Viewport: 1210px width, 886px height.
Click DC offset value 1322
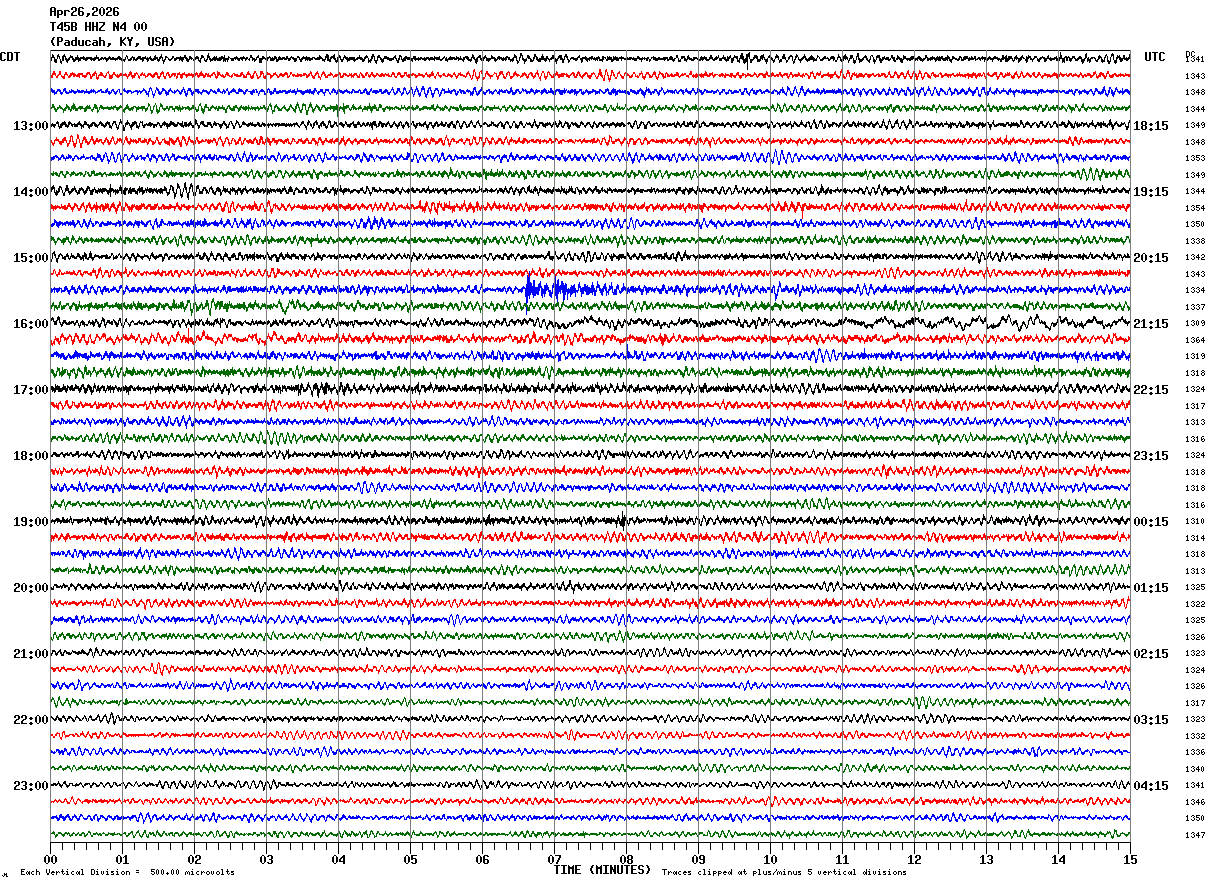point(1195,604)
